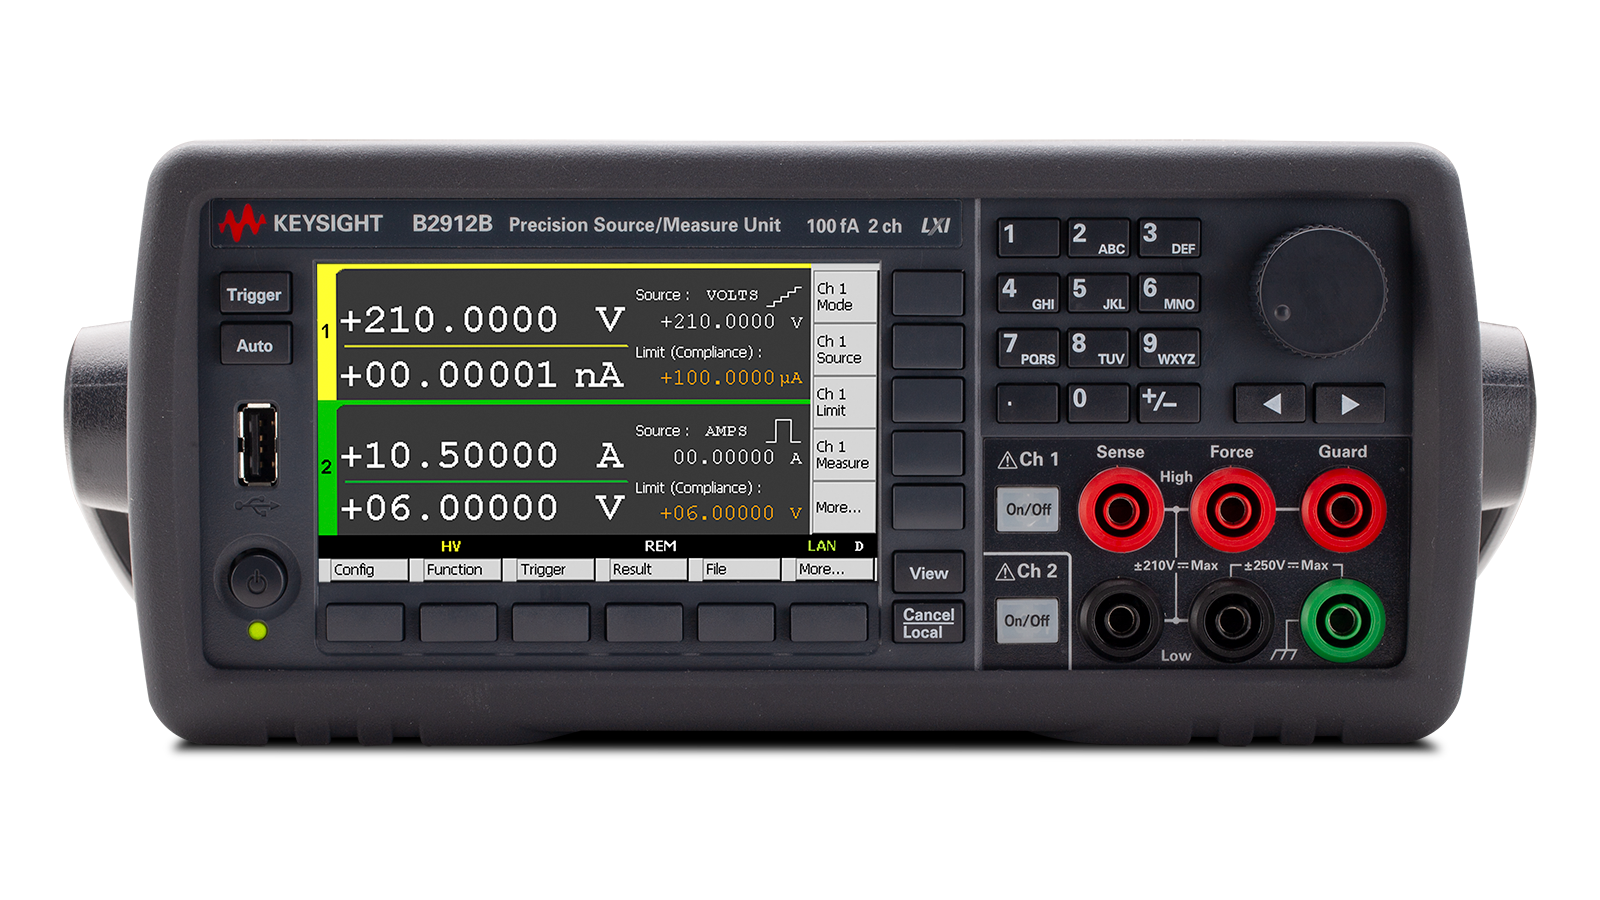
Task: Open the More... softkey below Ch 1 Measure
Action: click(x=843, y=508)
